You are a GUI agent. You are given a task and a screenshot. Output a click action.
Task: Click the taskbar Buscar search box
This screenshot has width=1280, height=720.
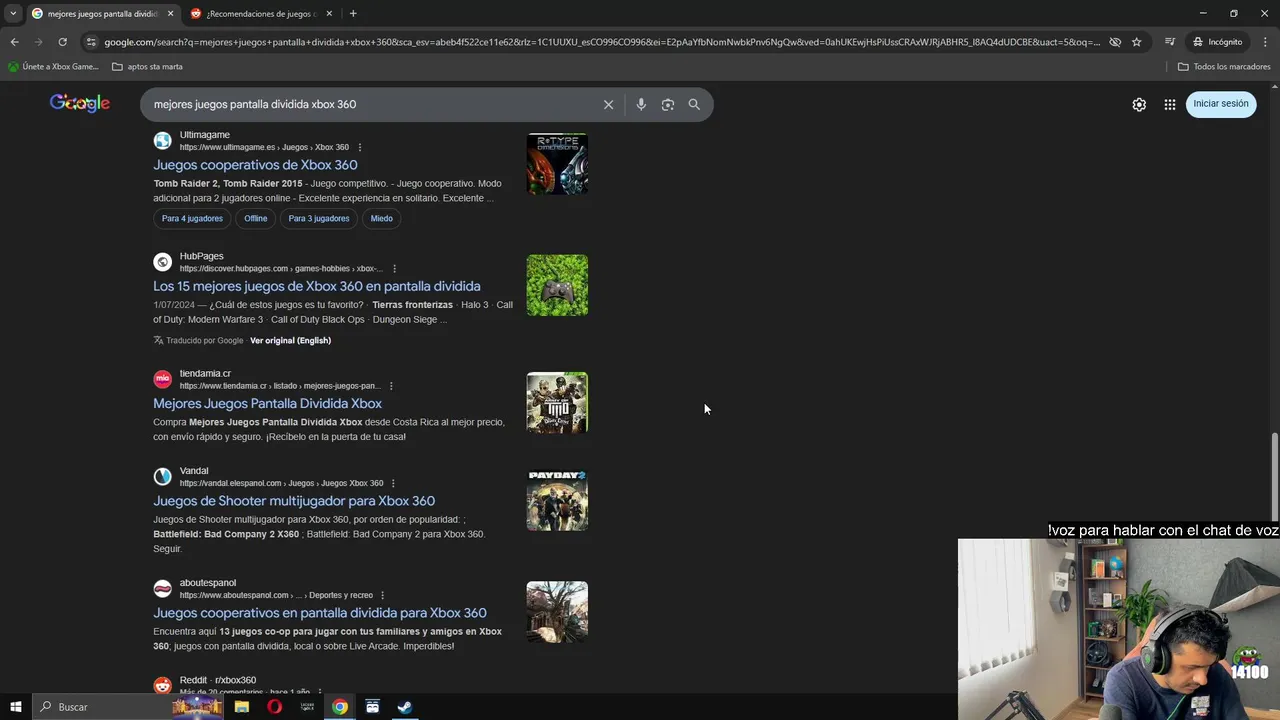[128, 707]
